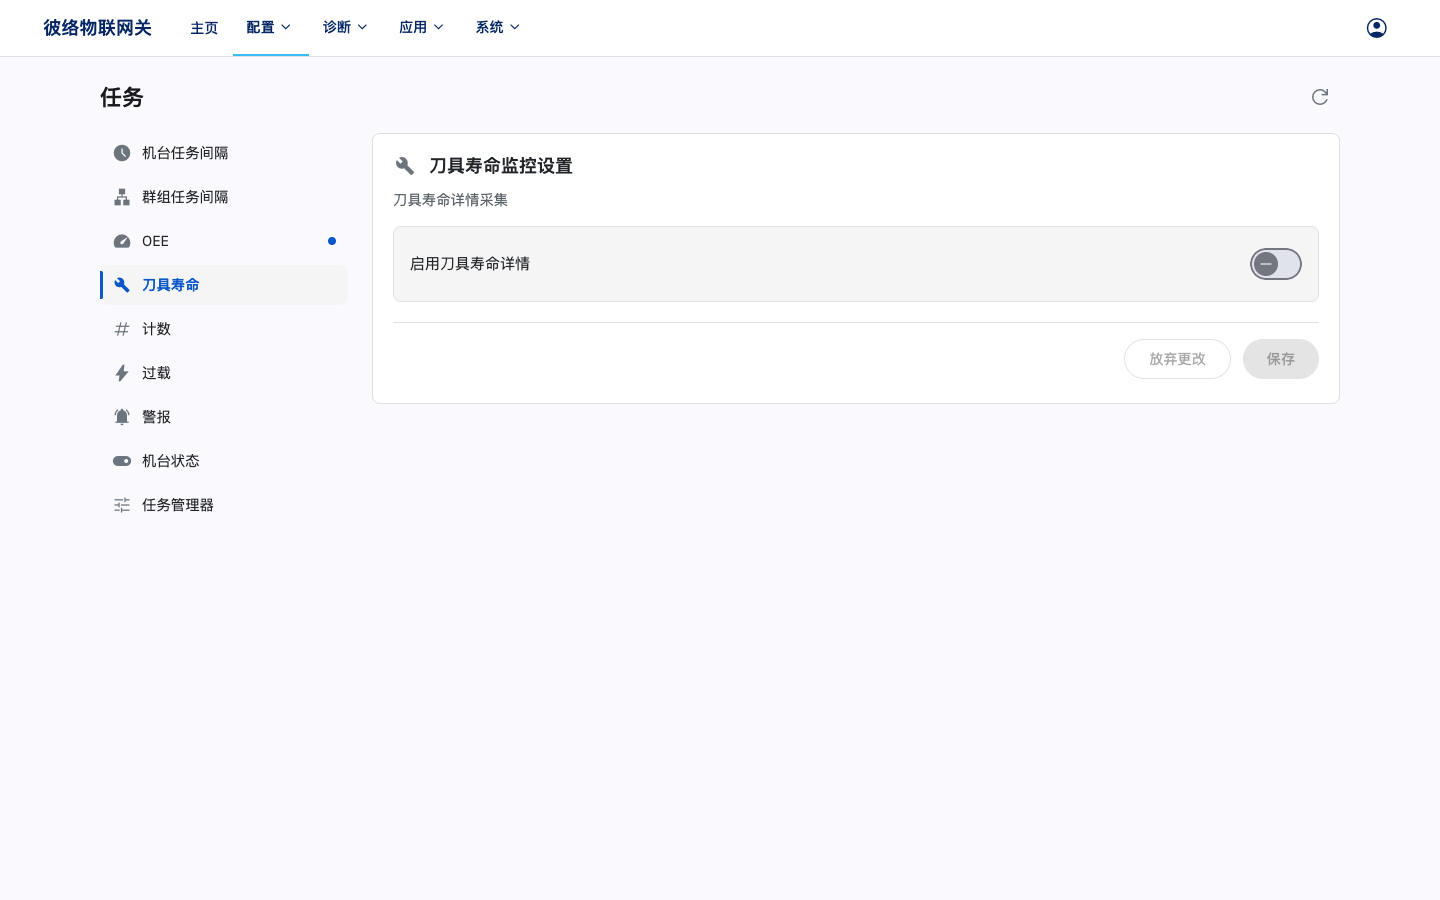Open the 任务管理器 sidebar entry
The image size is (1440, 900).
click(224, 505)
